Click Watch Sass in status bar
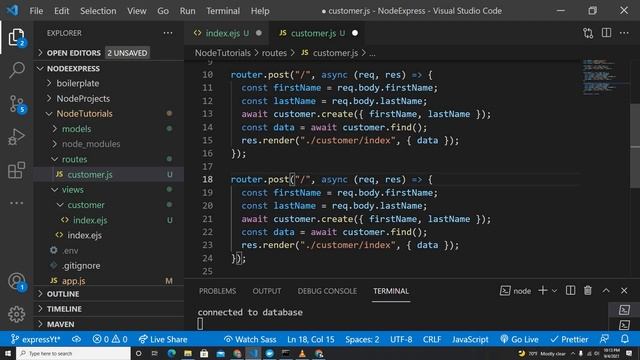The image size is (640, 360). [250, 339]
